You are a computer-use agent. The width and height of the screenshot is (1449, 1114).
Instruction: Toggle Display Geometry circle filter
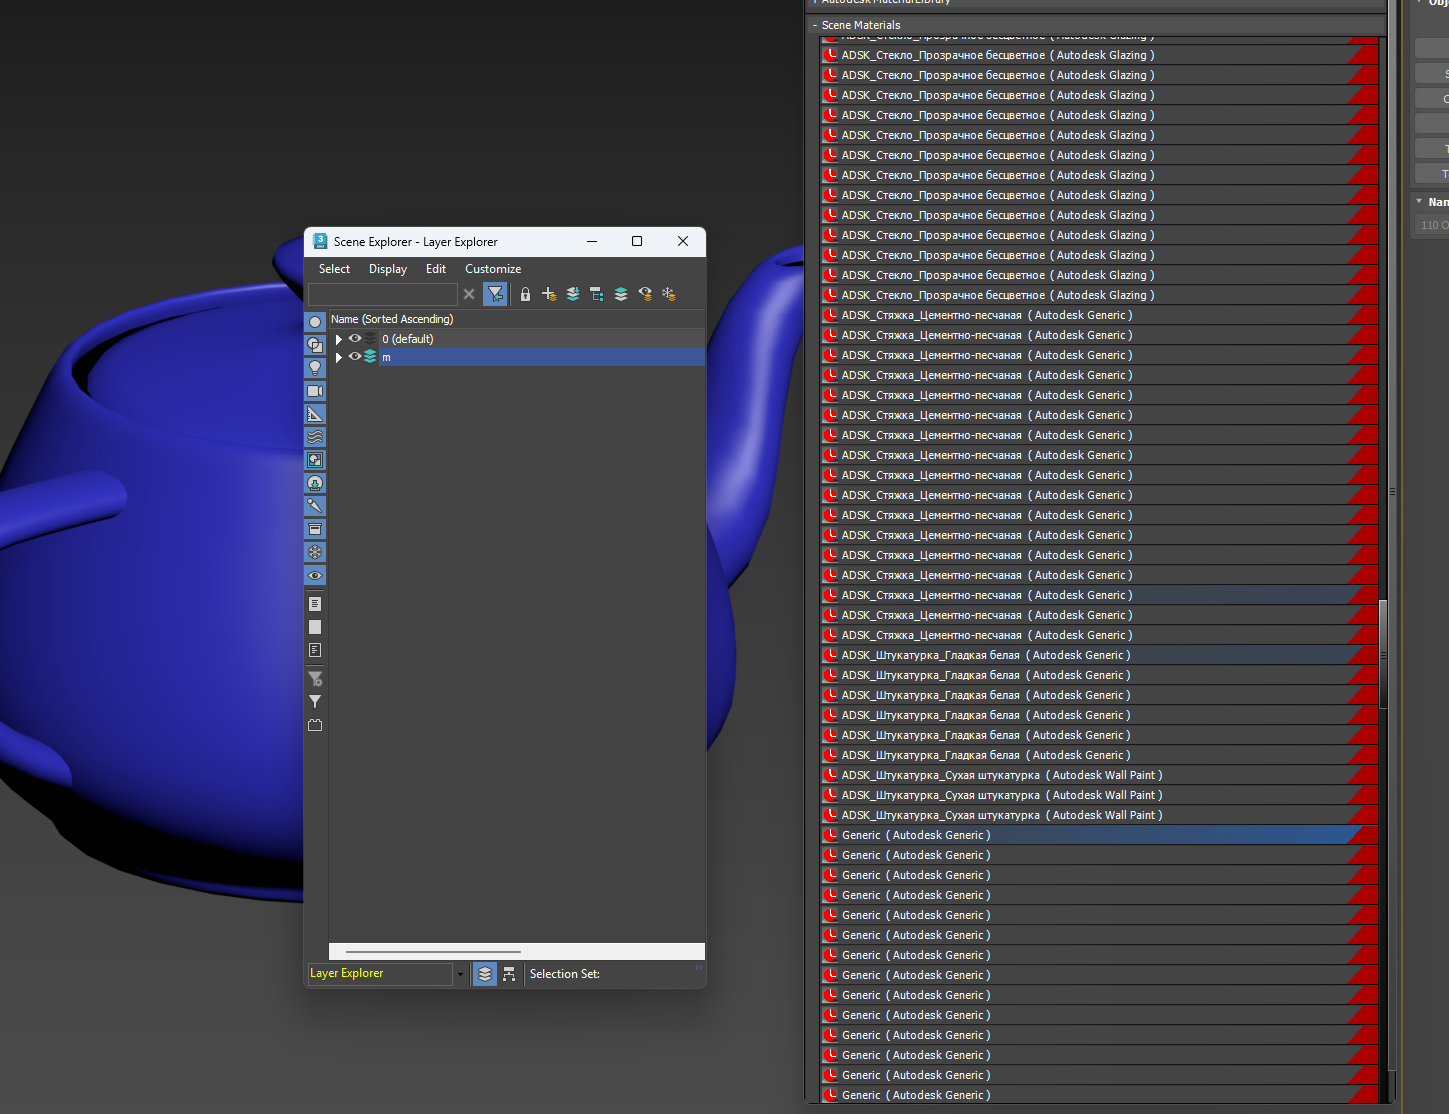coord(315,322)
